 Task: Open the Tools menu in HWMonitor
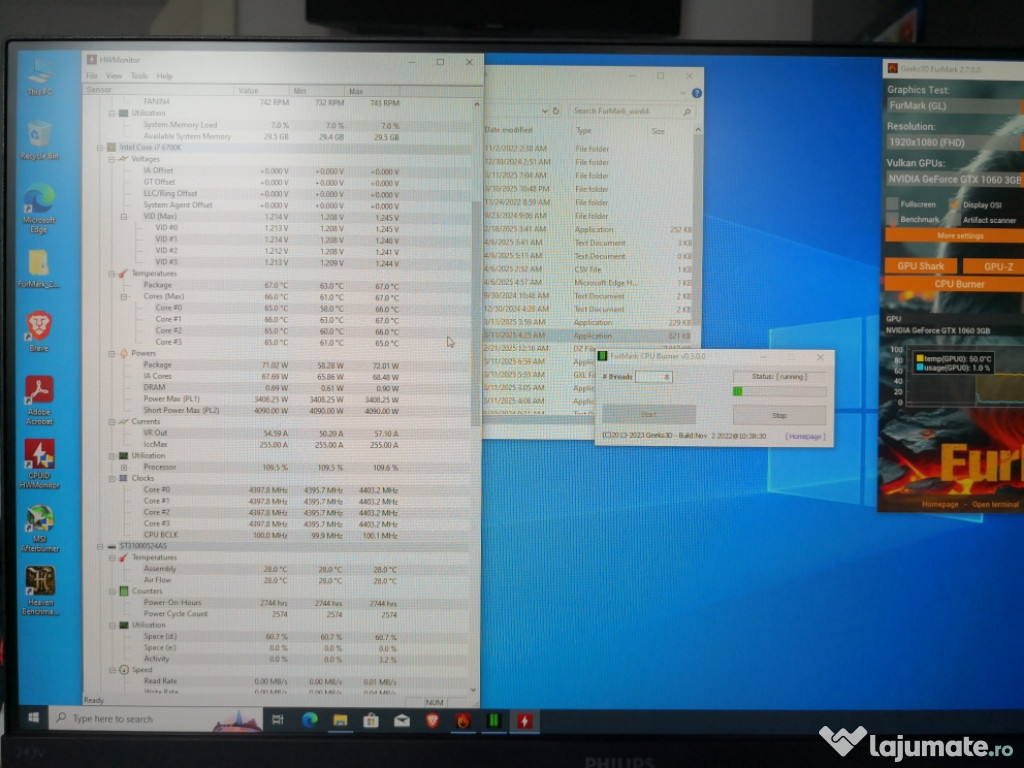tap(139, 76)
